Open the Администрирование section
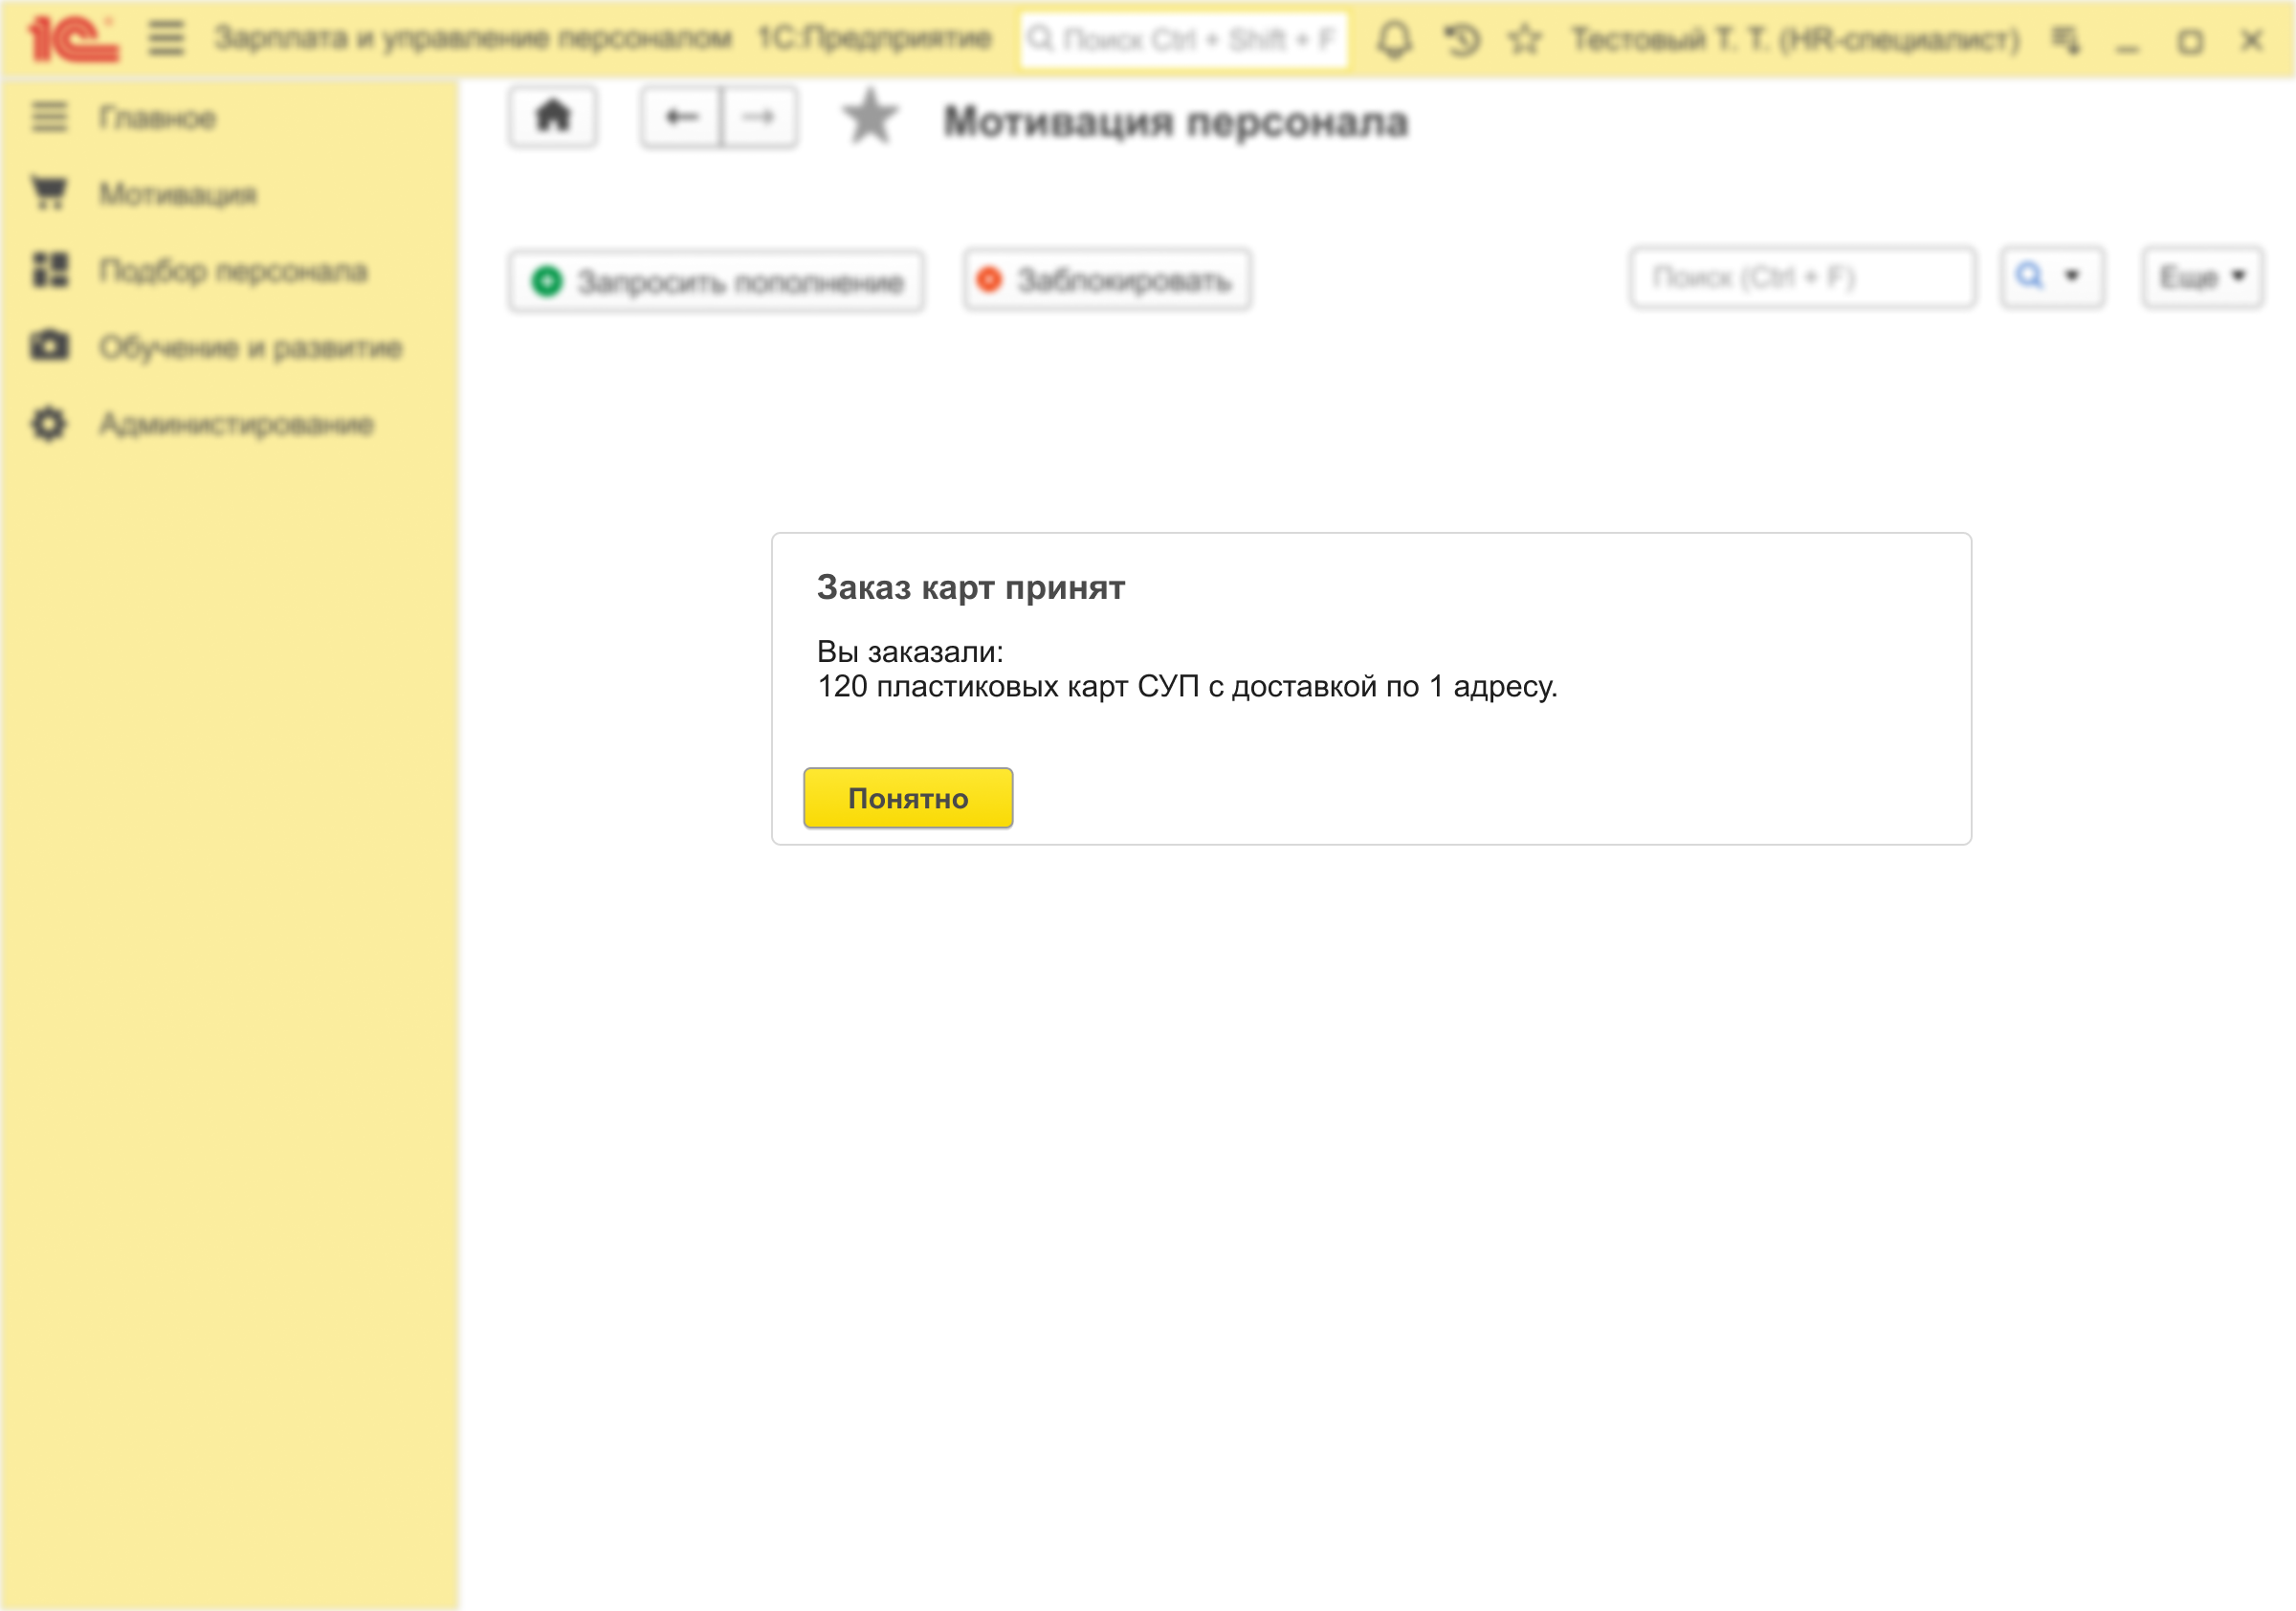Screen dimensions: 2296x1611 (x=236, y=424)
